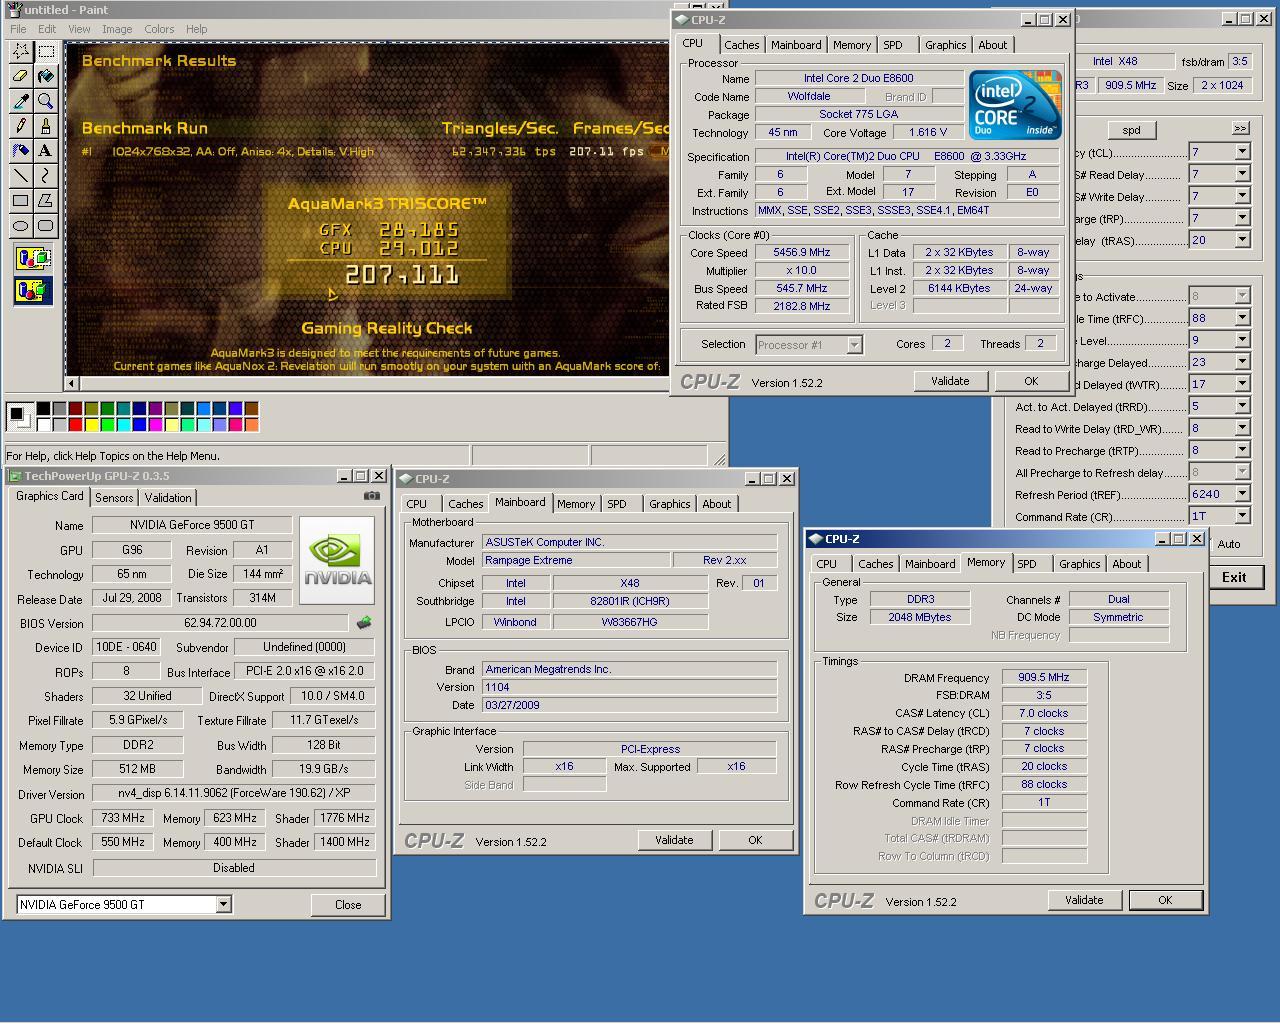Pick the yellow color swatch in Paint palette

91,425
